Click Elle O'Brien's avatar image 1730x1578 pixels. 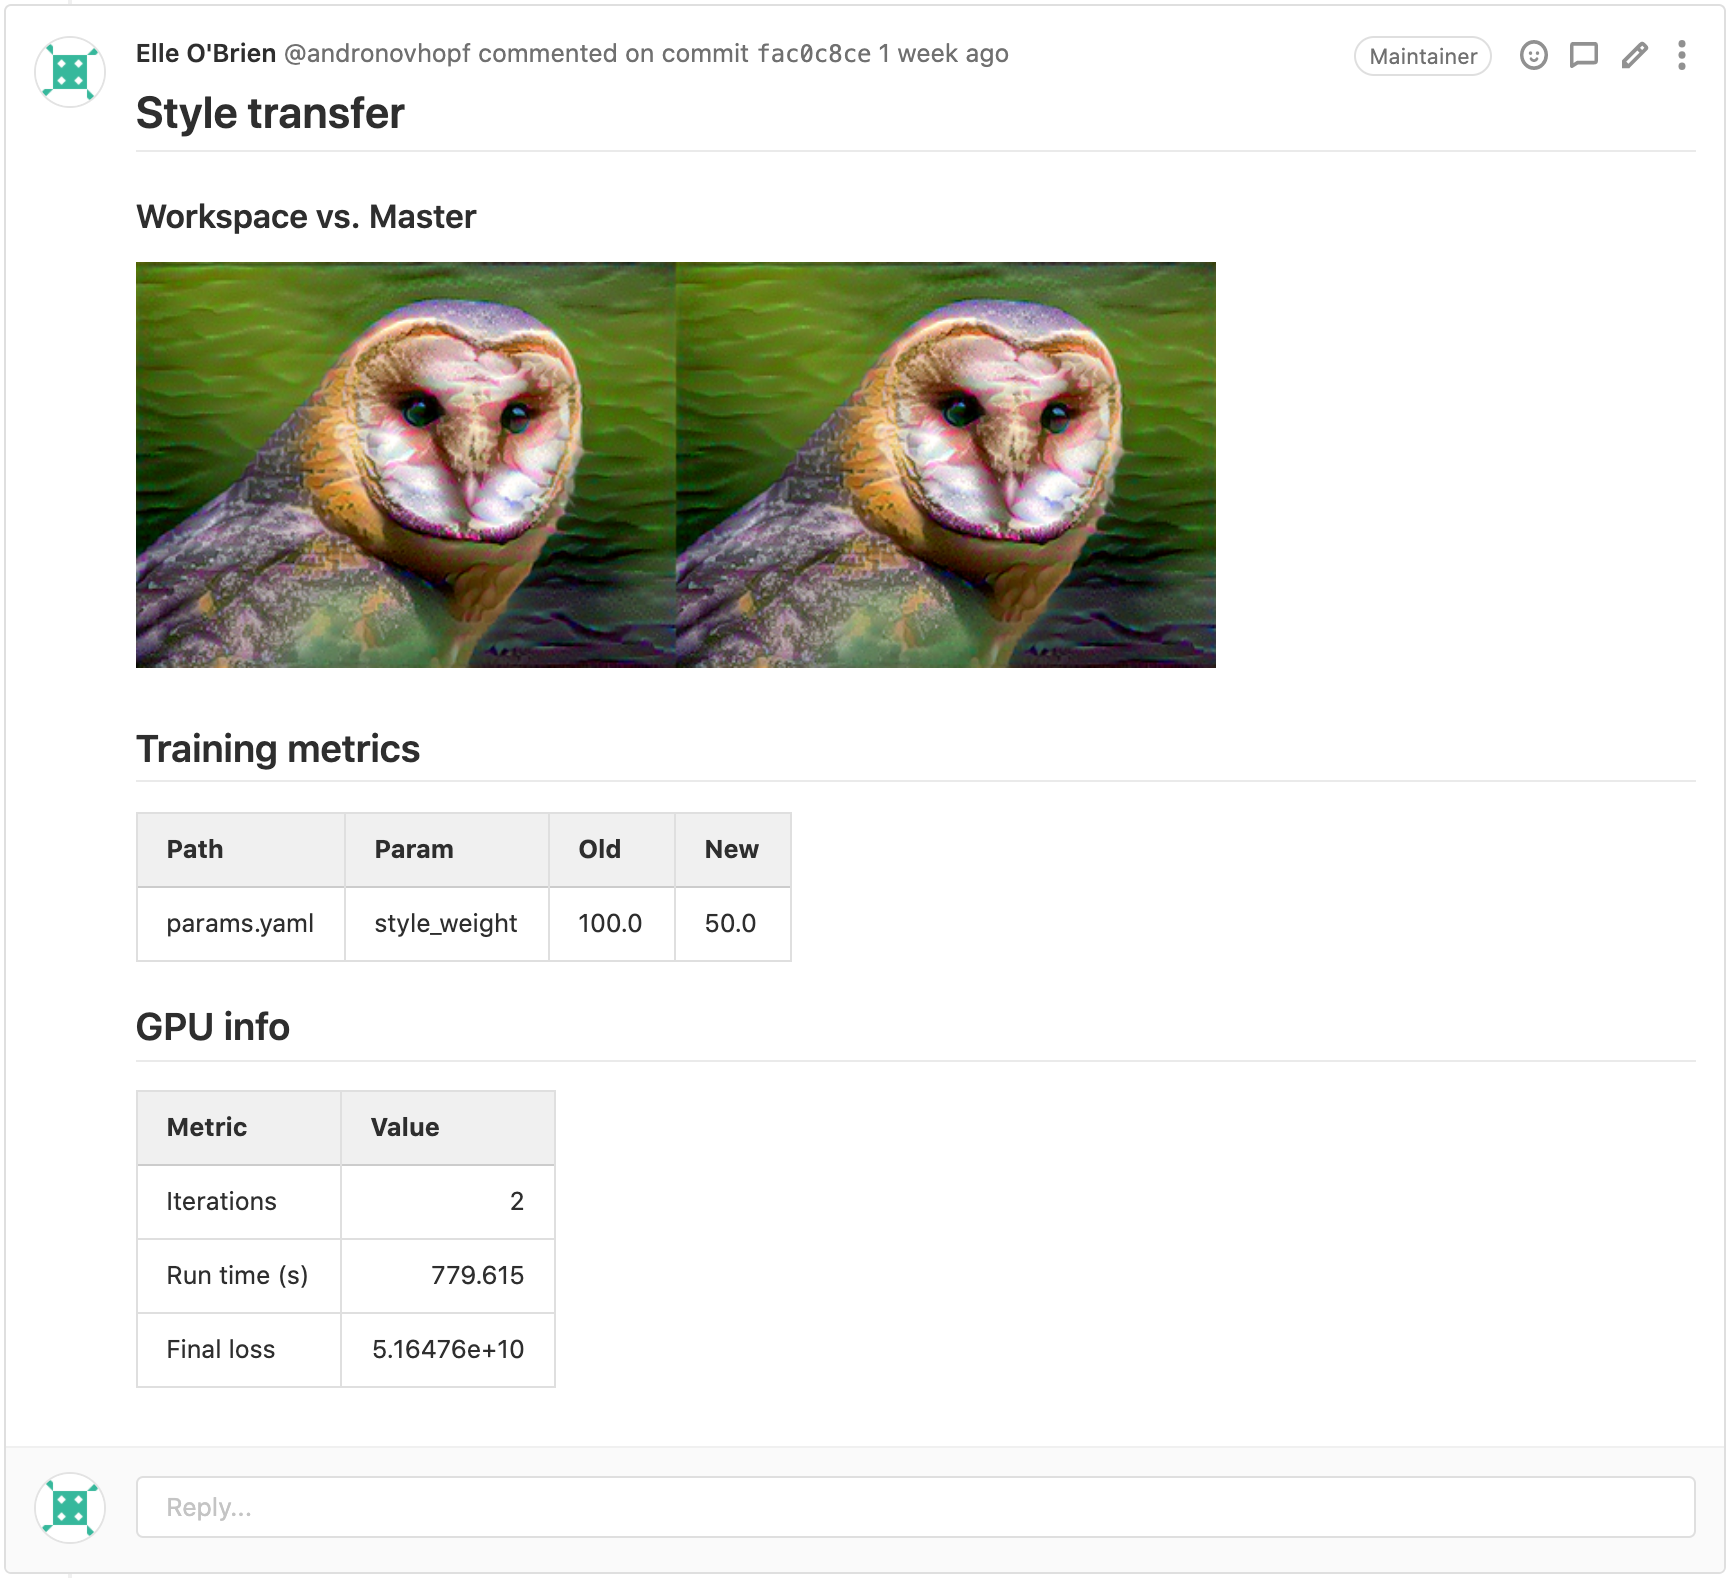pyautogui.click(x=69, y=72)
